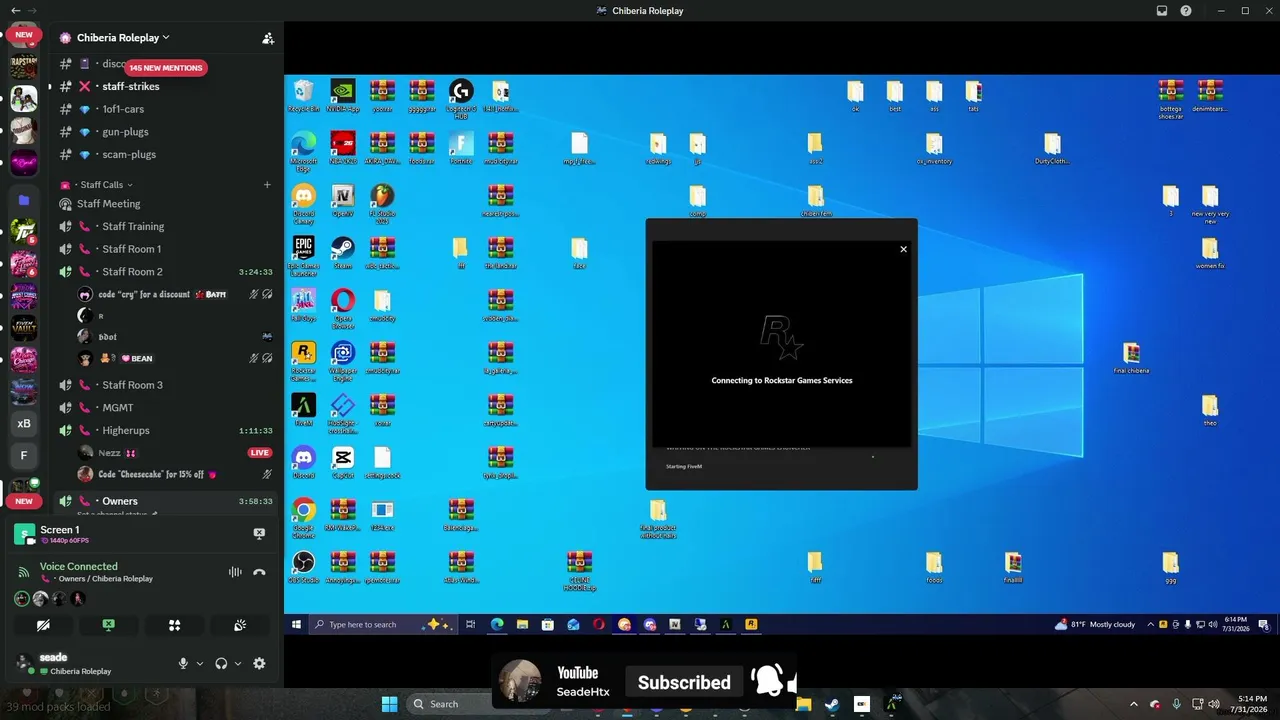Select the OpenIV desktop shortcut

(x=342, y=200)
